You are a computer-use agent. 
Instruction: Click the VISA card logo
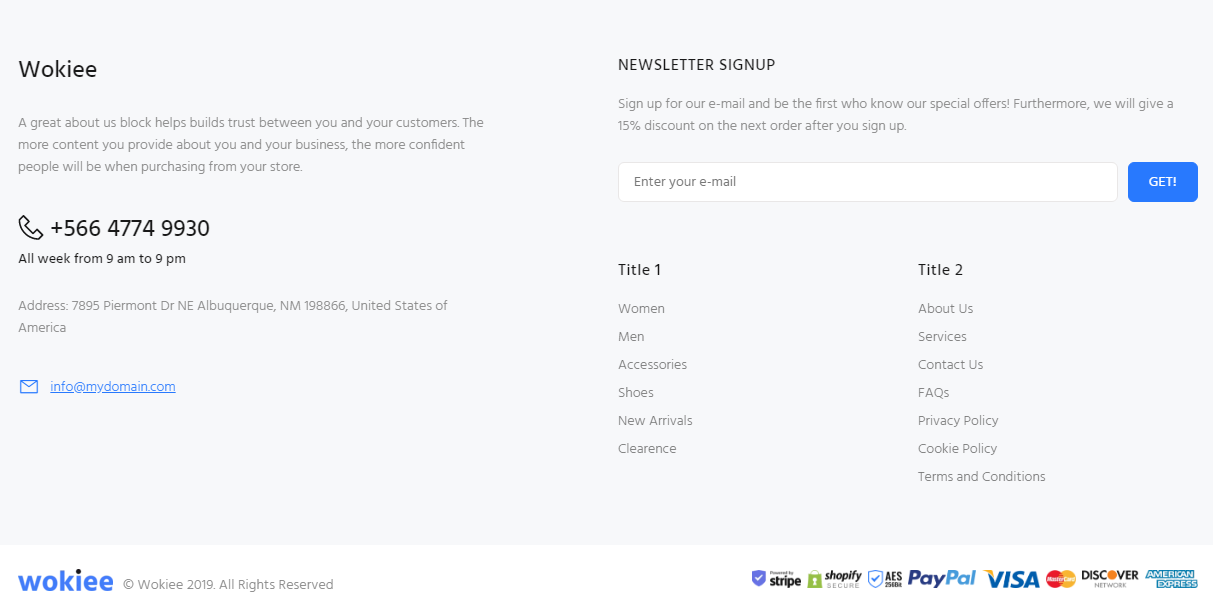(1012, 579)
